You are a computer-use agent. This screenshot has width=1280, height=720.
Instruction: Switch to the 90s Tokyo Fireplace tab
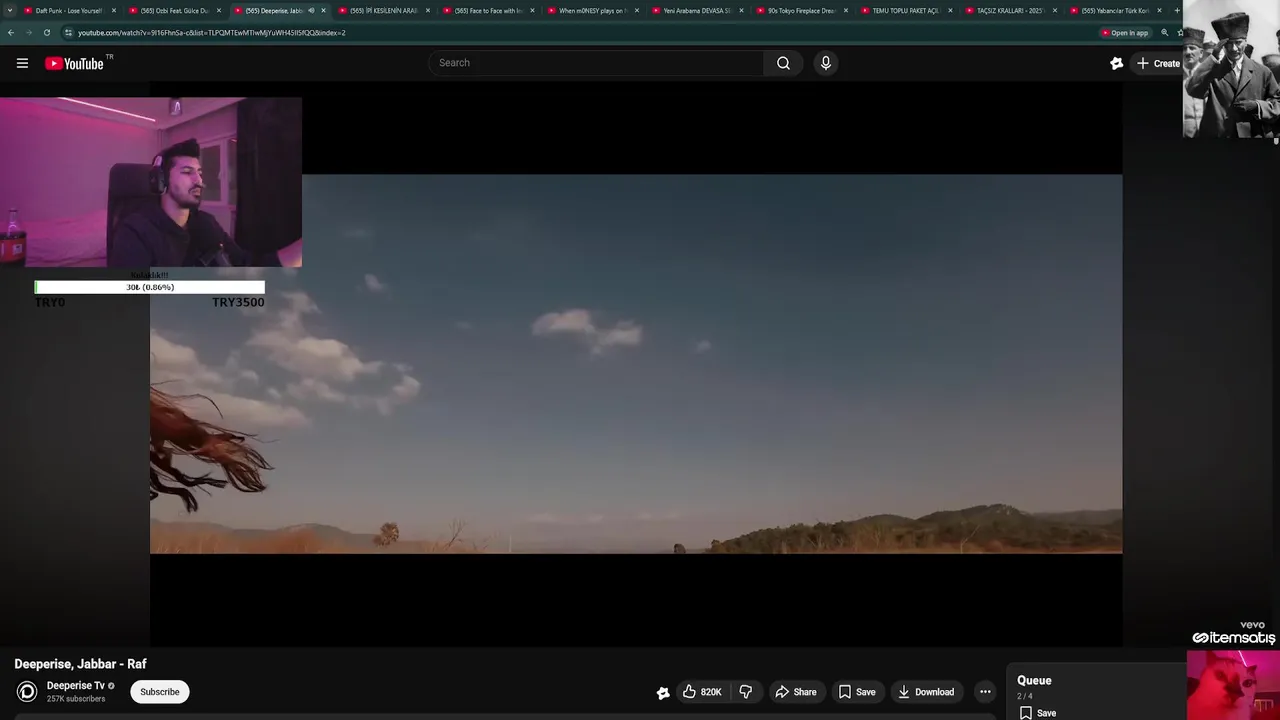pos(802,11)
